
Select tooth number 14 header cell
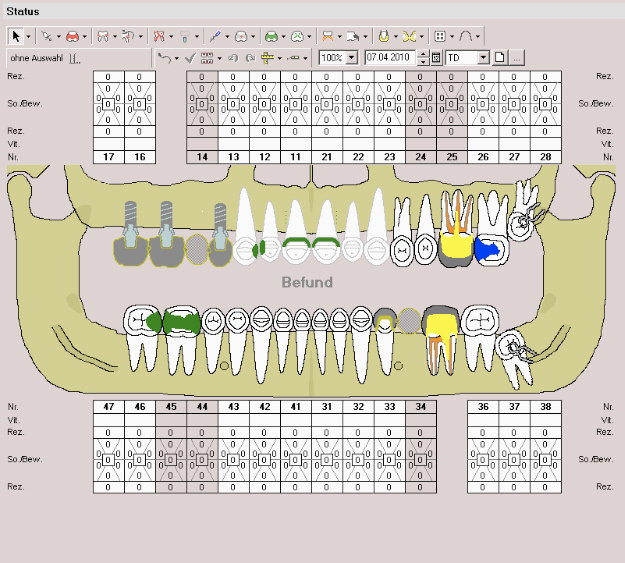(202, 156)
